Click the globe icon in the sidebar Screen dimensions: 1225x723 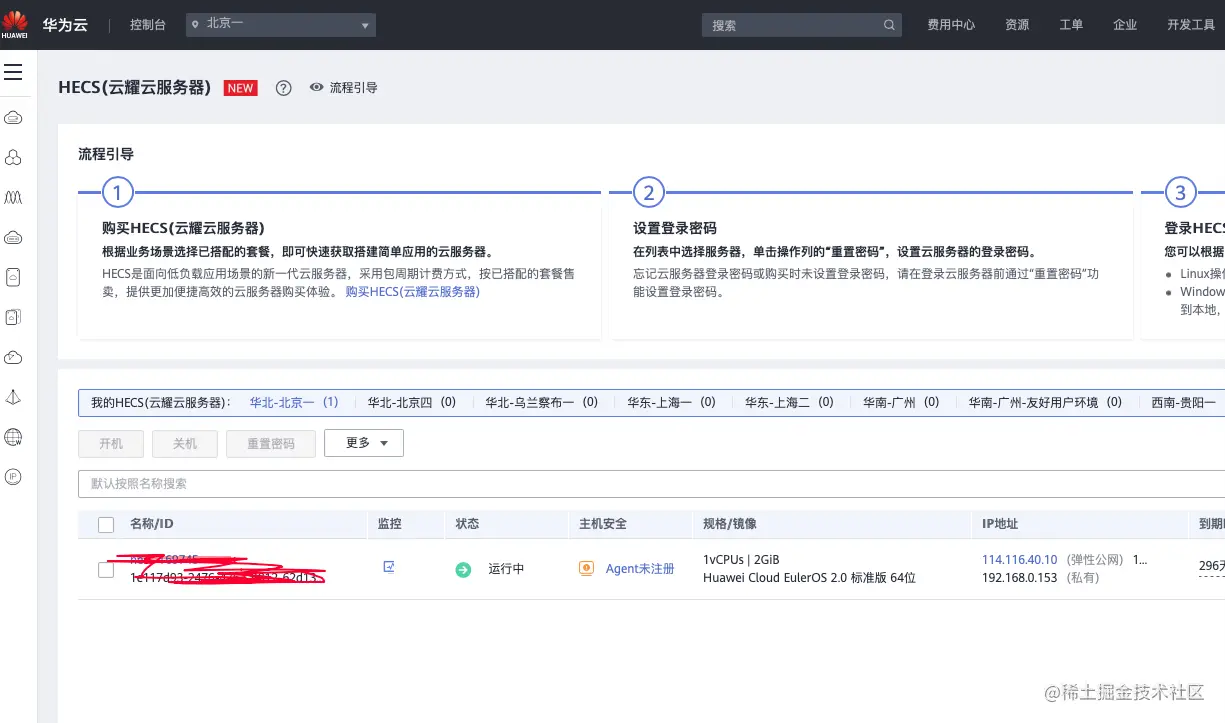(x=14, y=437)
